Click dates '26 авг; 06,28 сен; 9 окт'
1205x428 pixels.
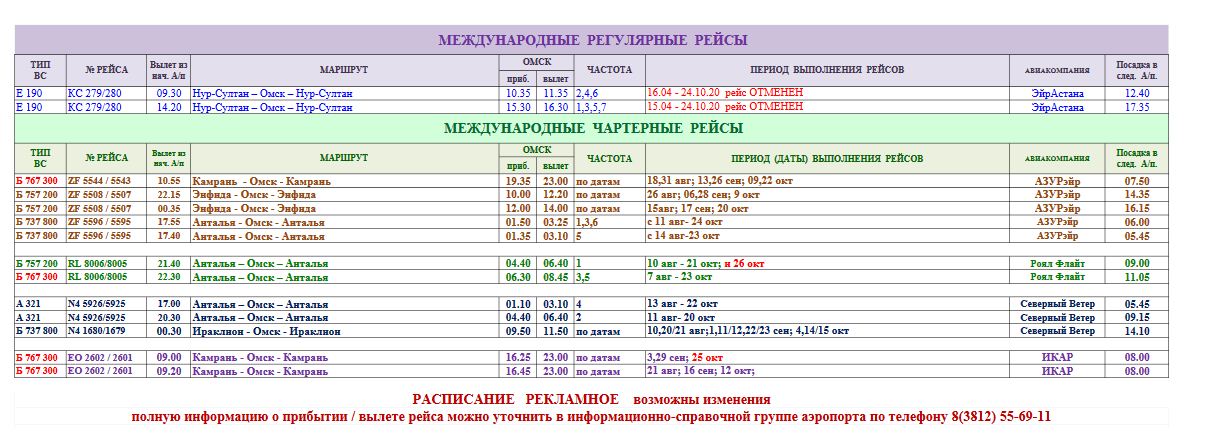coord(704,195)
